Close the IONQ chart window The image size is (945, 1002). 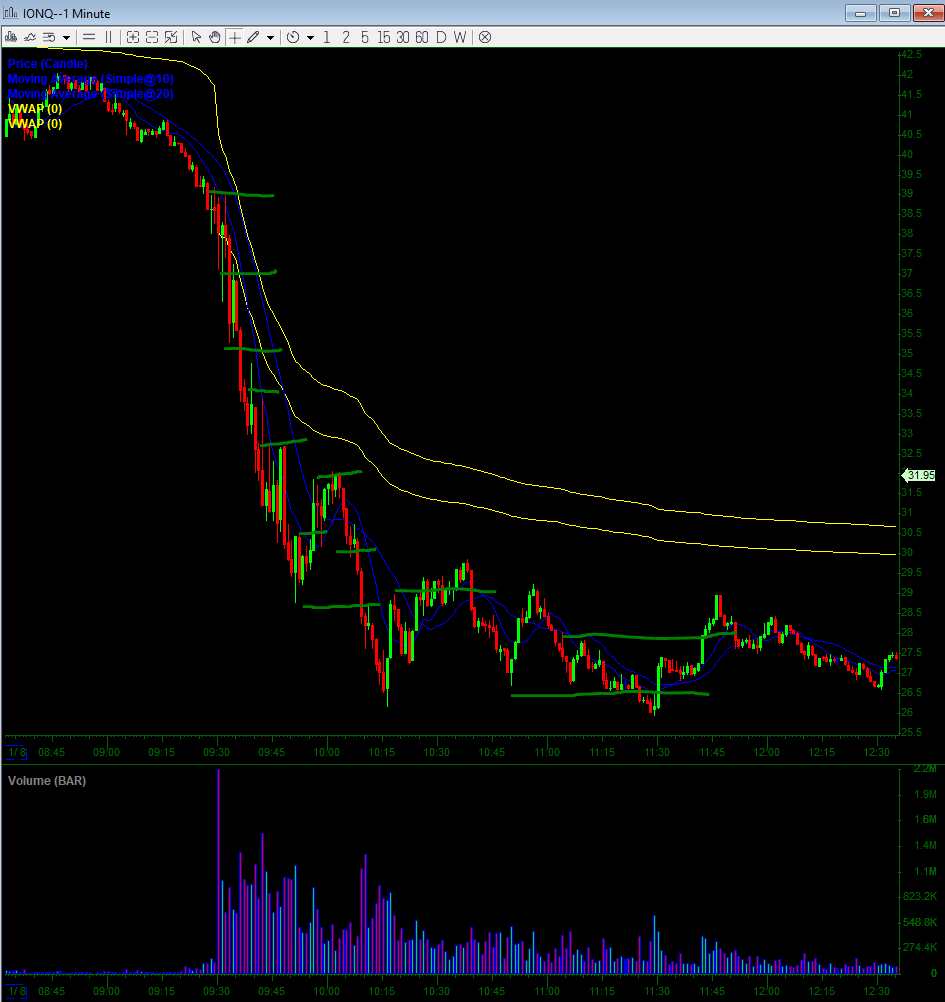pyautogui.click(x=928, y=13)
